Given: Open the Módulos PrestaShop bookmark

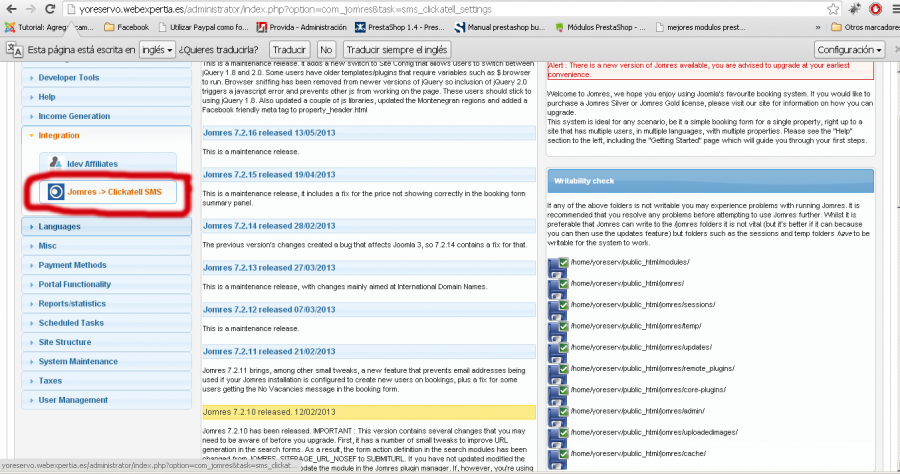Looking at the screenshot, I should coord(600,27).
